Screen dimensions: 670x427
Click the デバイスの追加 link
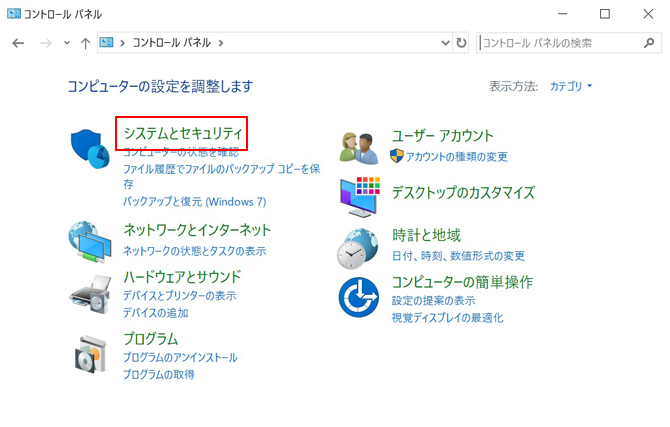[x=156, y=313]
